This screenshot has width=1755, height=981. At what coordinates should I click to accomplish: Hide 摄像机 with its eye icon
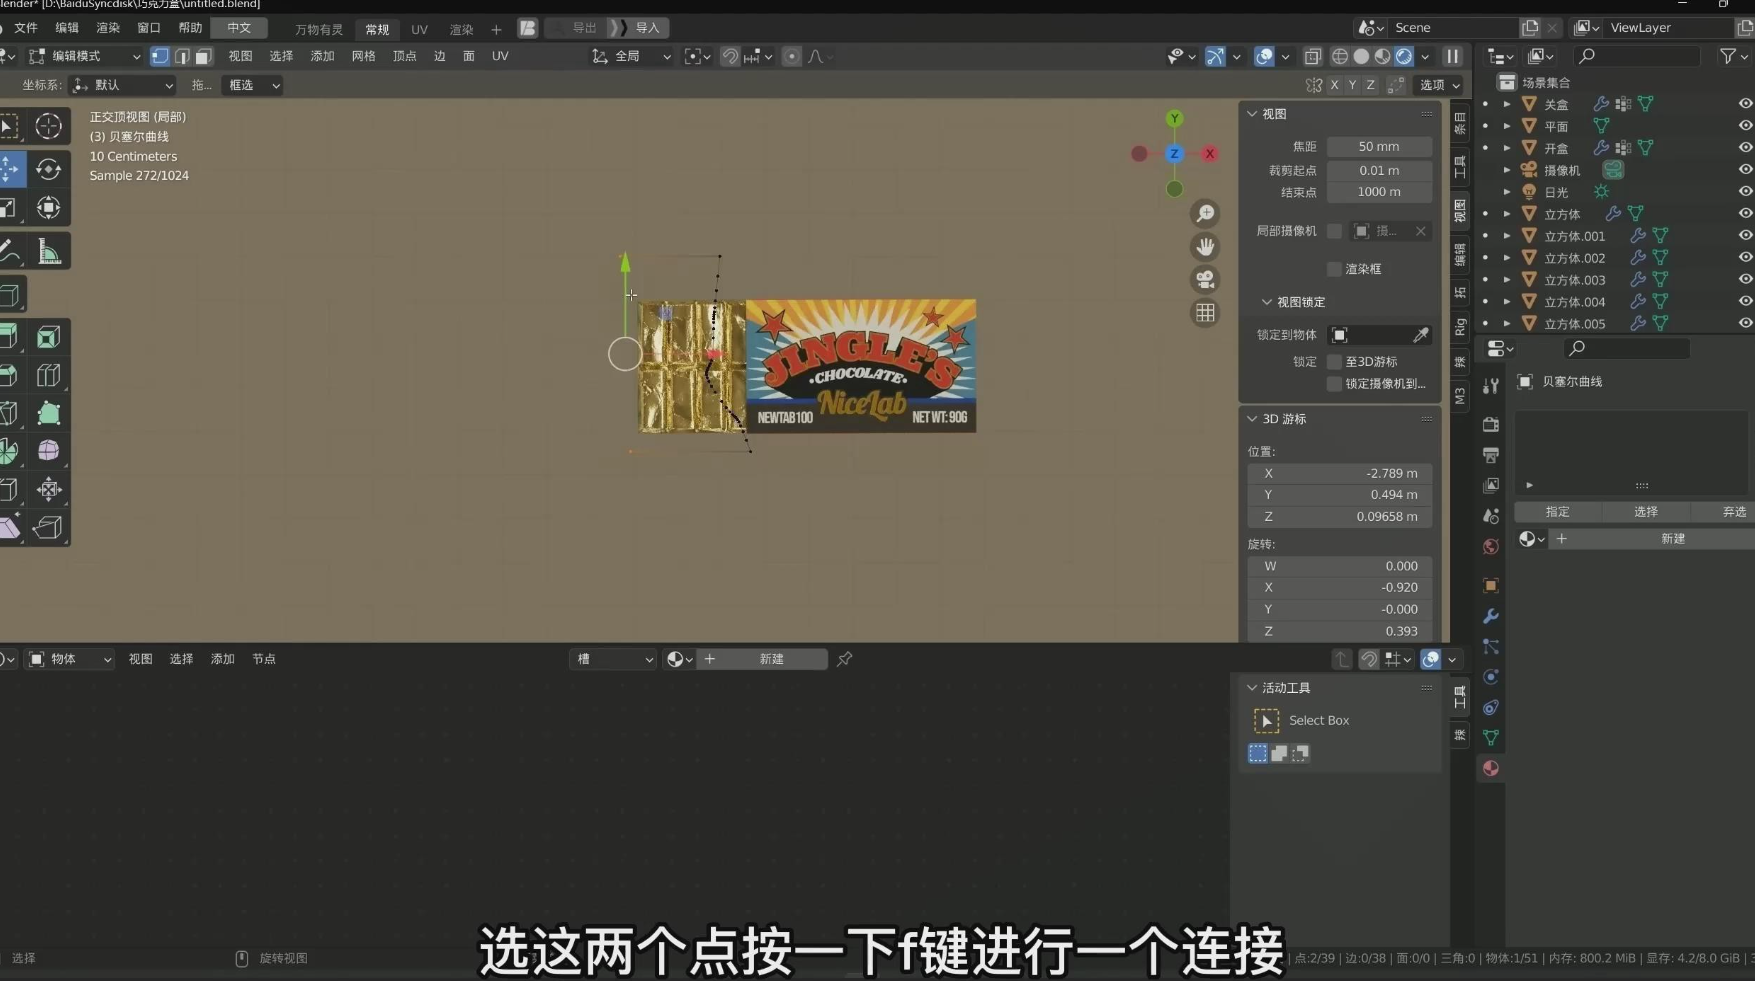coord(1745,170)
